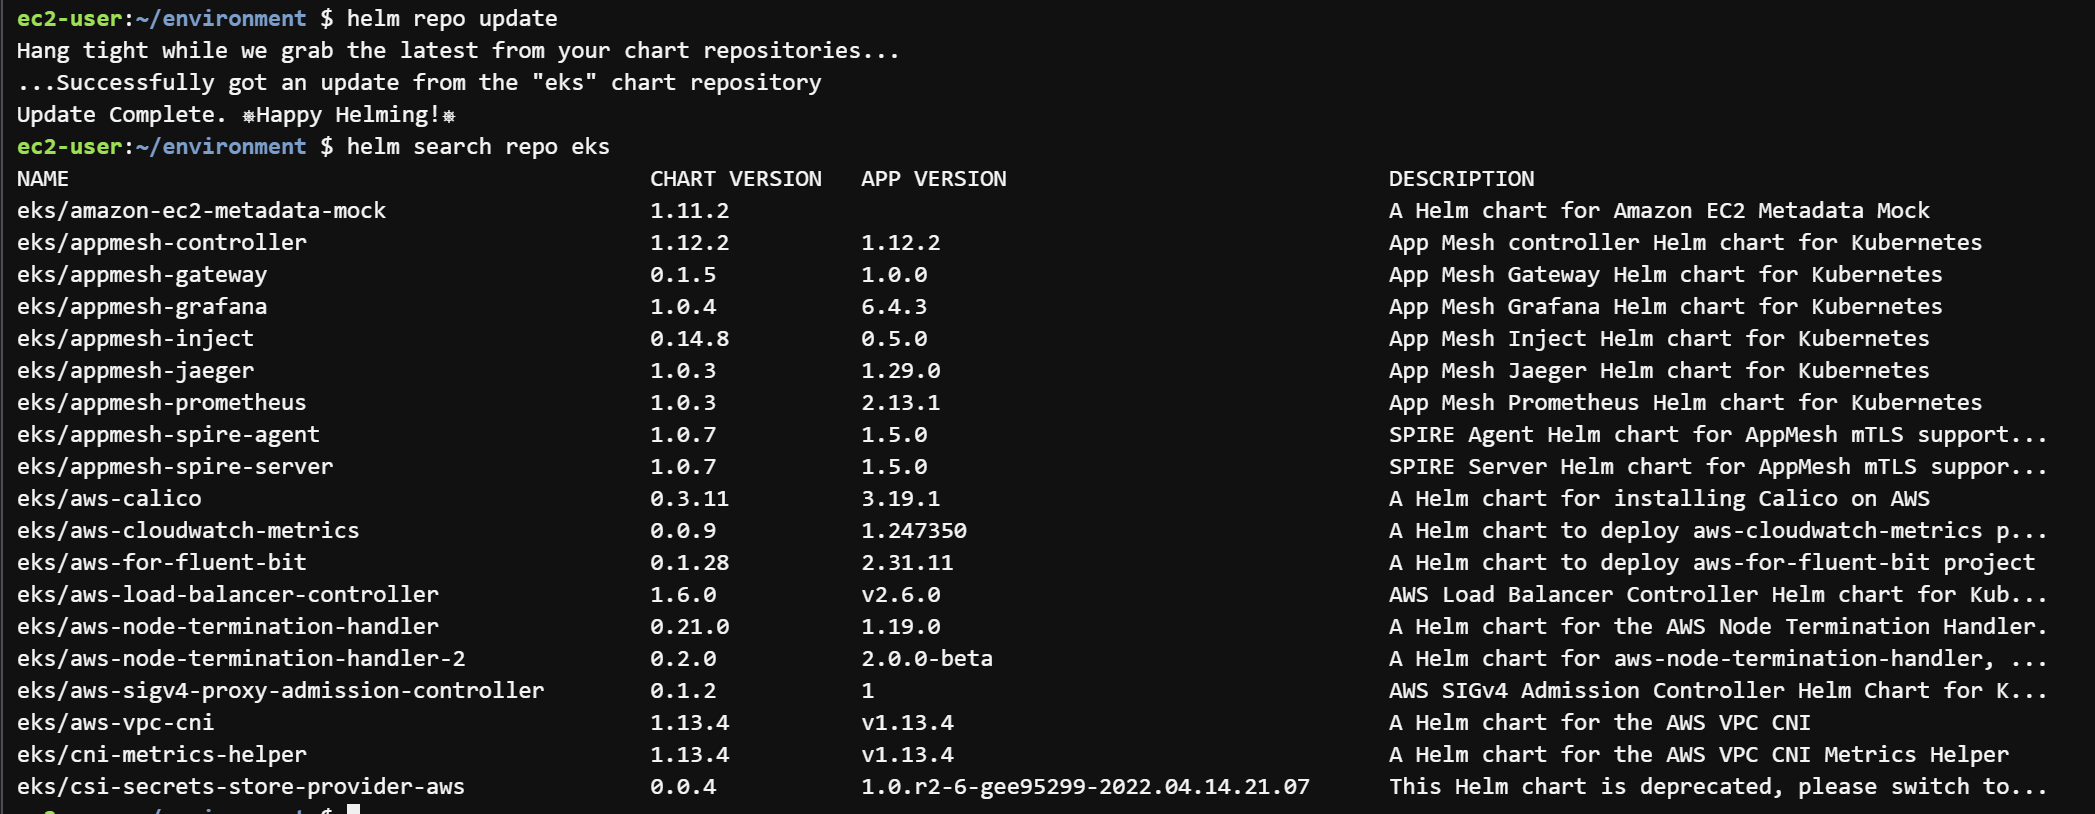The height and width of the screenshot is (814, 2095).
Task: Click chart version 0.1.5 of appmesh-gateway
Action: (x=683, y=275)
